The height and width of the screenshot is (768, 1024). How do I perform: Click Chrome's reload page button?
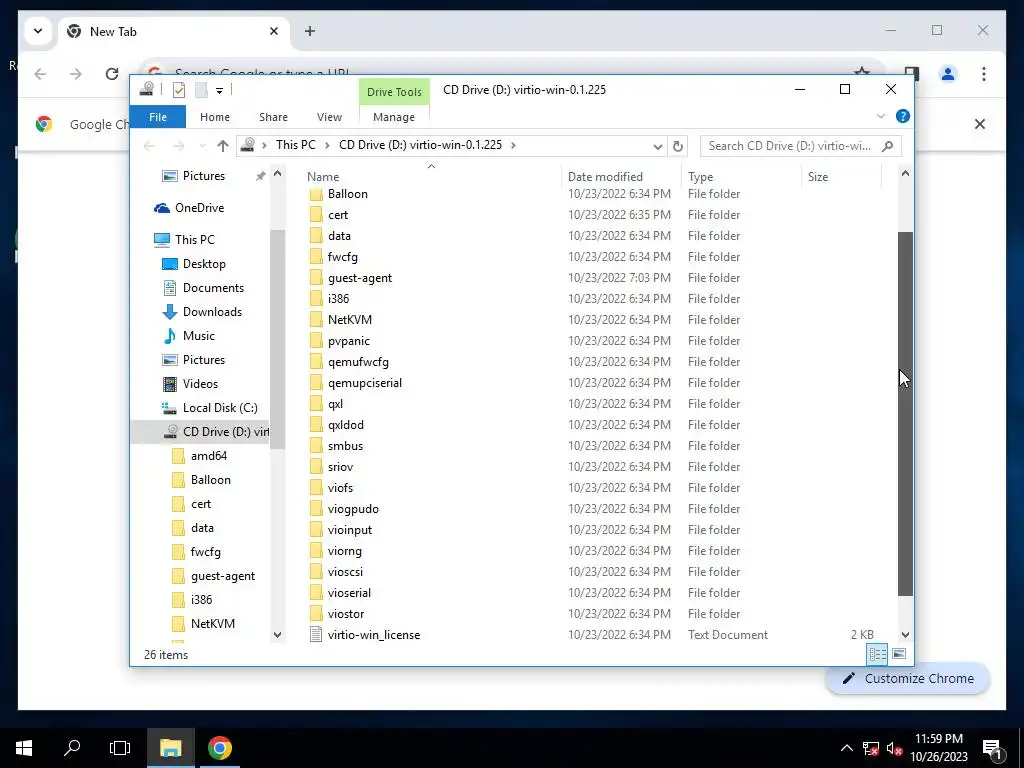(112, 74)
